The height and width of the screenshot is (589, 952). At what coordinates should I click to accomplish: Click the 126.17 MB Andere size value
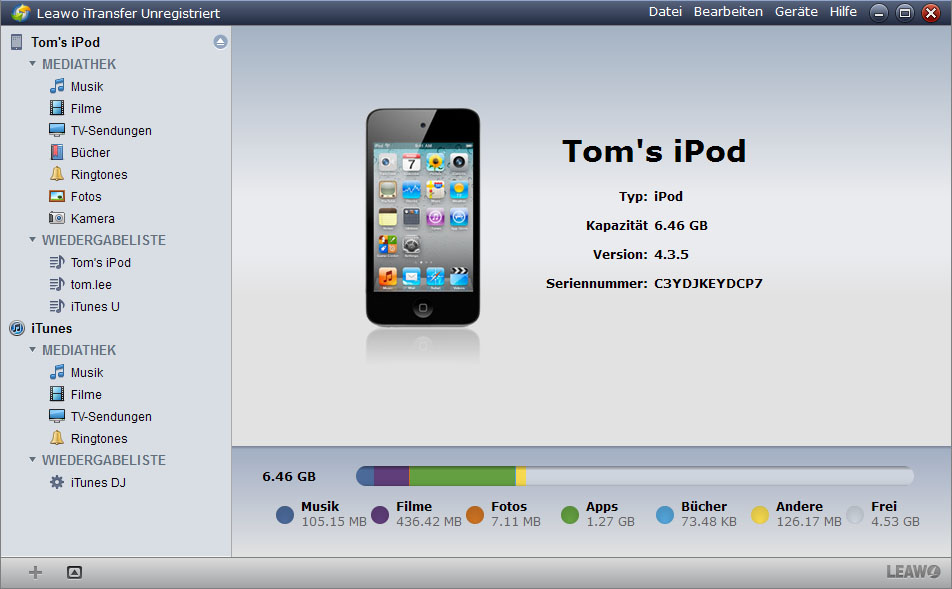pos(809,522)
